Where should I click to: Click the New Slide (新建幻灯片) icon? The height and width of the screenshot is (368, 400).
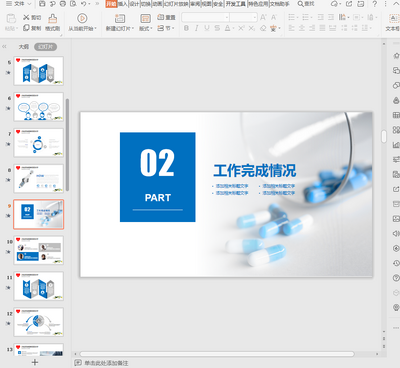[120, 19]
